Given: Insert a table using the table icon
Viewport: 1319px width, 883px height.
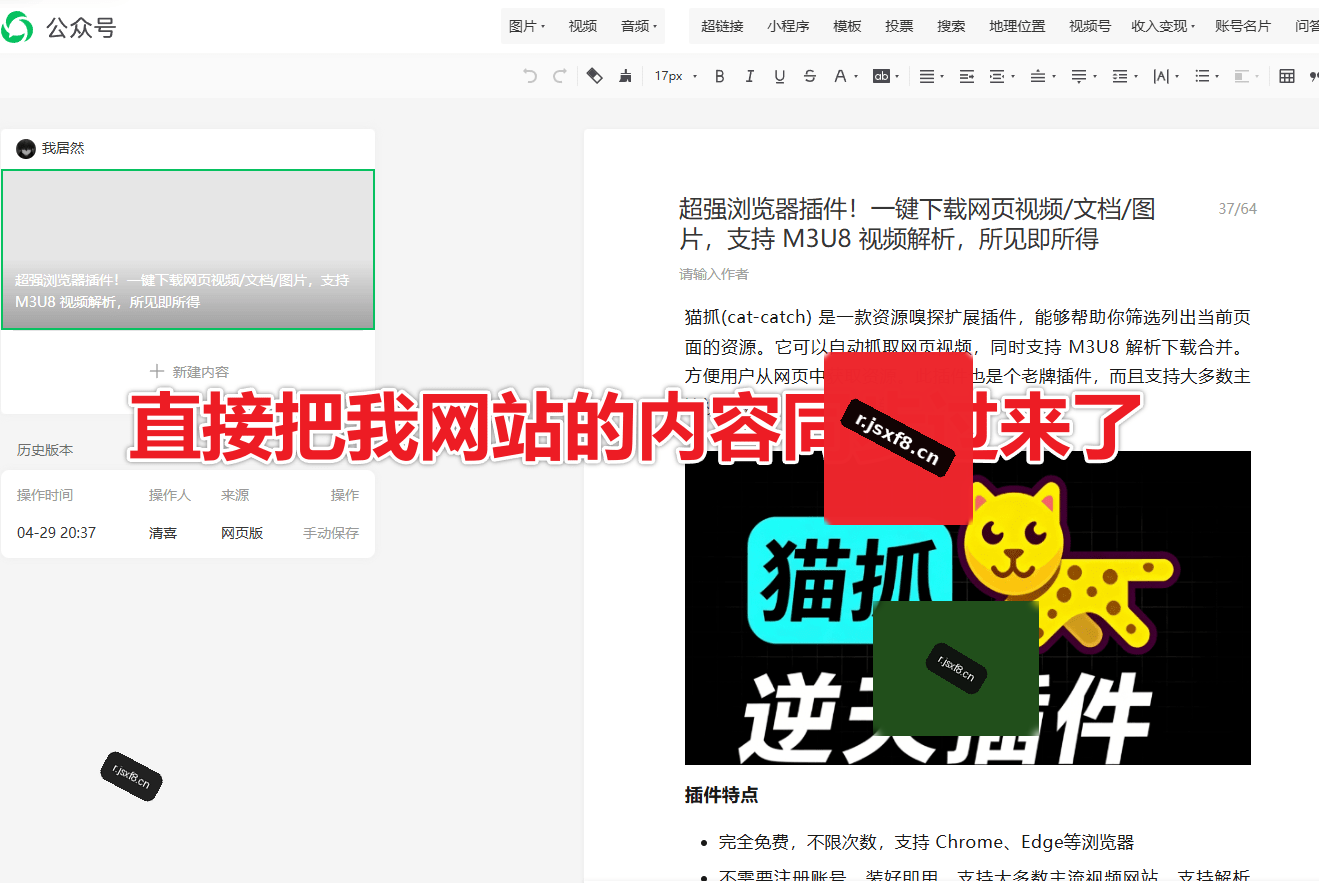Looking at the screenshot, I should pyautogui.click(x=1287, y=76).
